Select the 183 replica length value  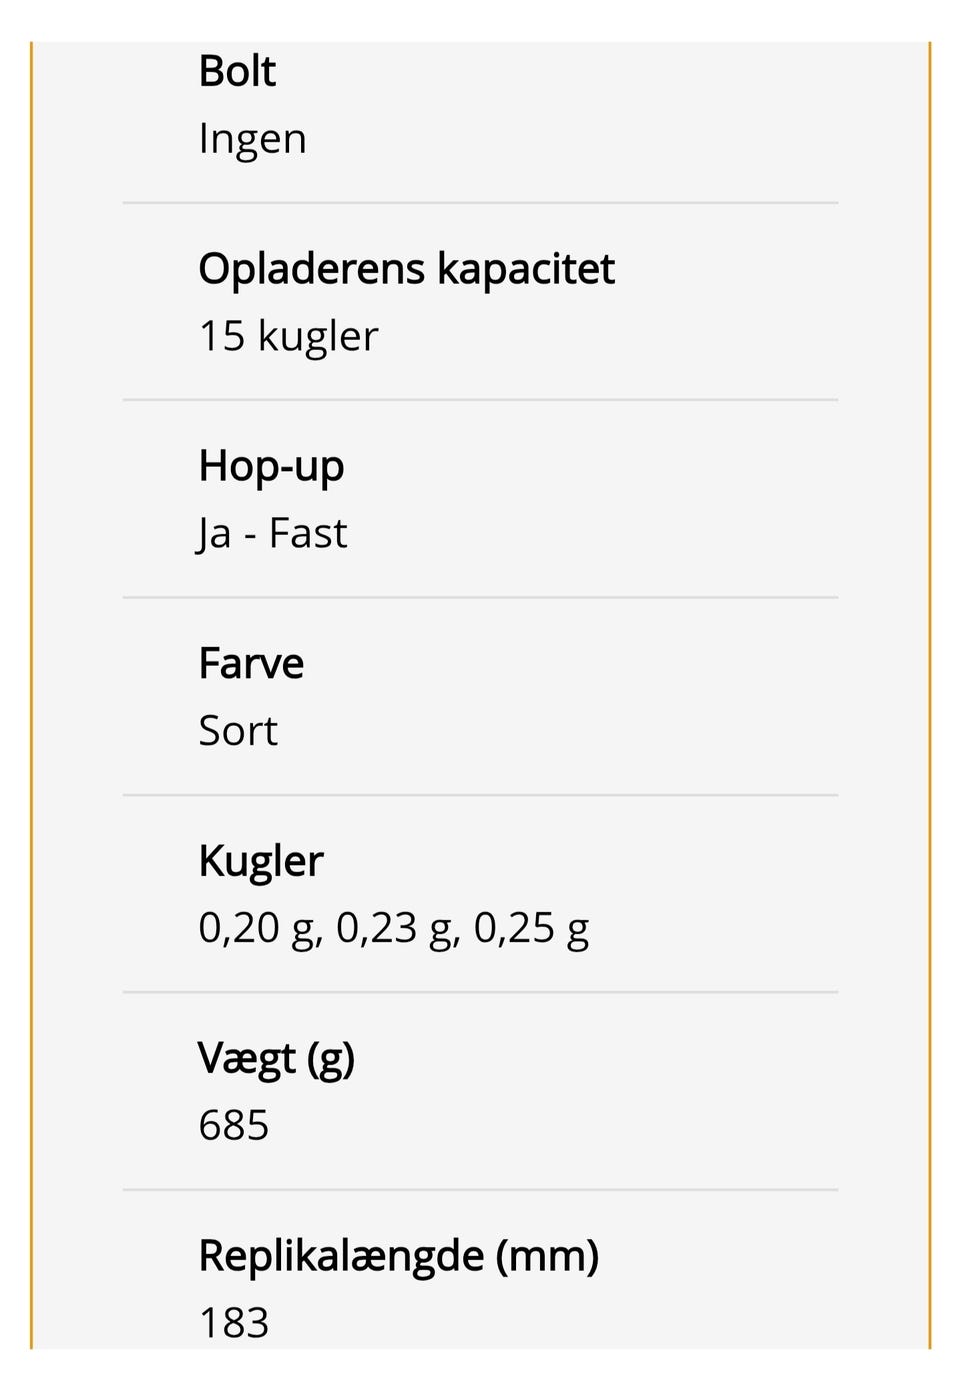[234, 1322]
